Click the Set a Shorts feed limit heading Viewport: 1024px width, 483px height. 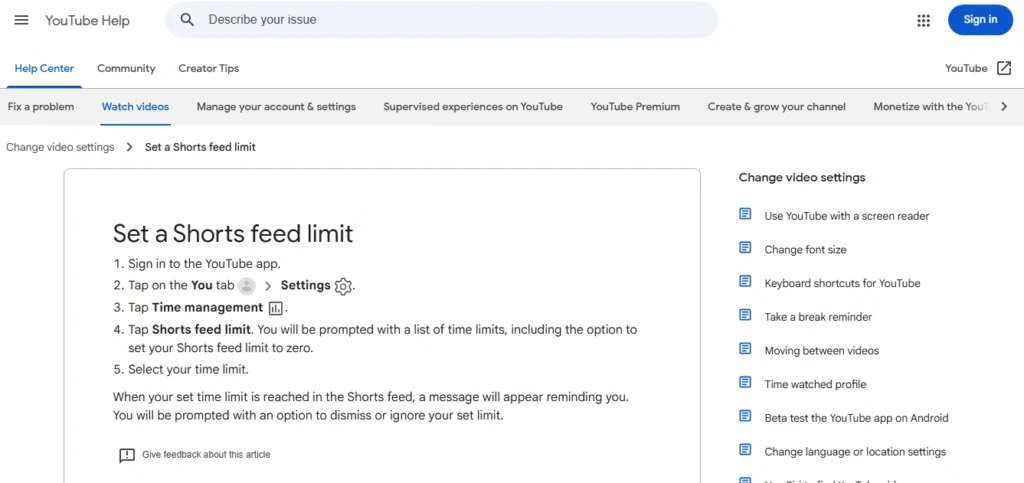tap(233, 233)
